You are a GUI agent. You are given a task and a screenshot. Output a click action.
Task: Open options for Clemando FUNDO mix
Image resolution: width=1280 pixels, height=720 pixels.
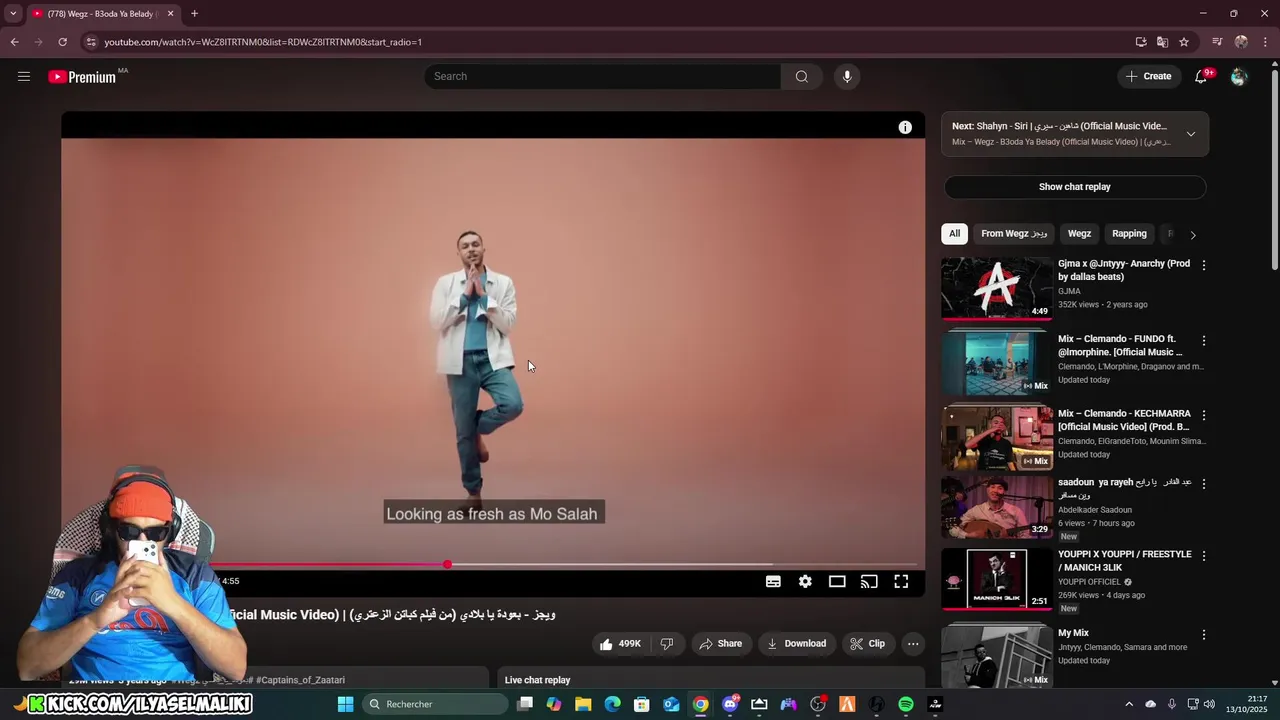(x=1204, y=340)
